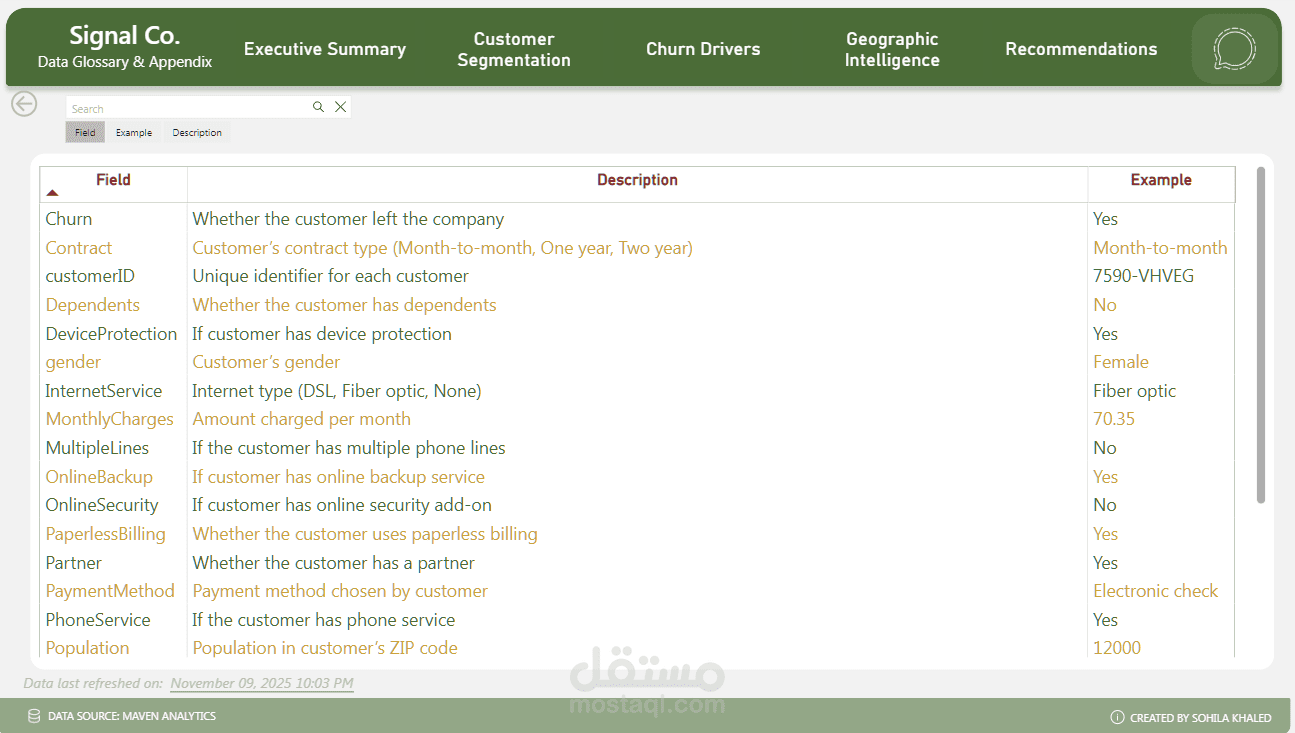
Task: Click 'Unique identifier for each customer'
Action: pyautogui.click(x=330, y=276)
